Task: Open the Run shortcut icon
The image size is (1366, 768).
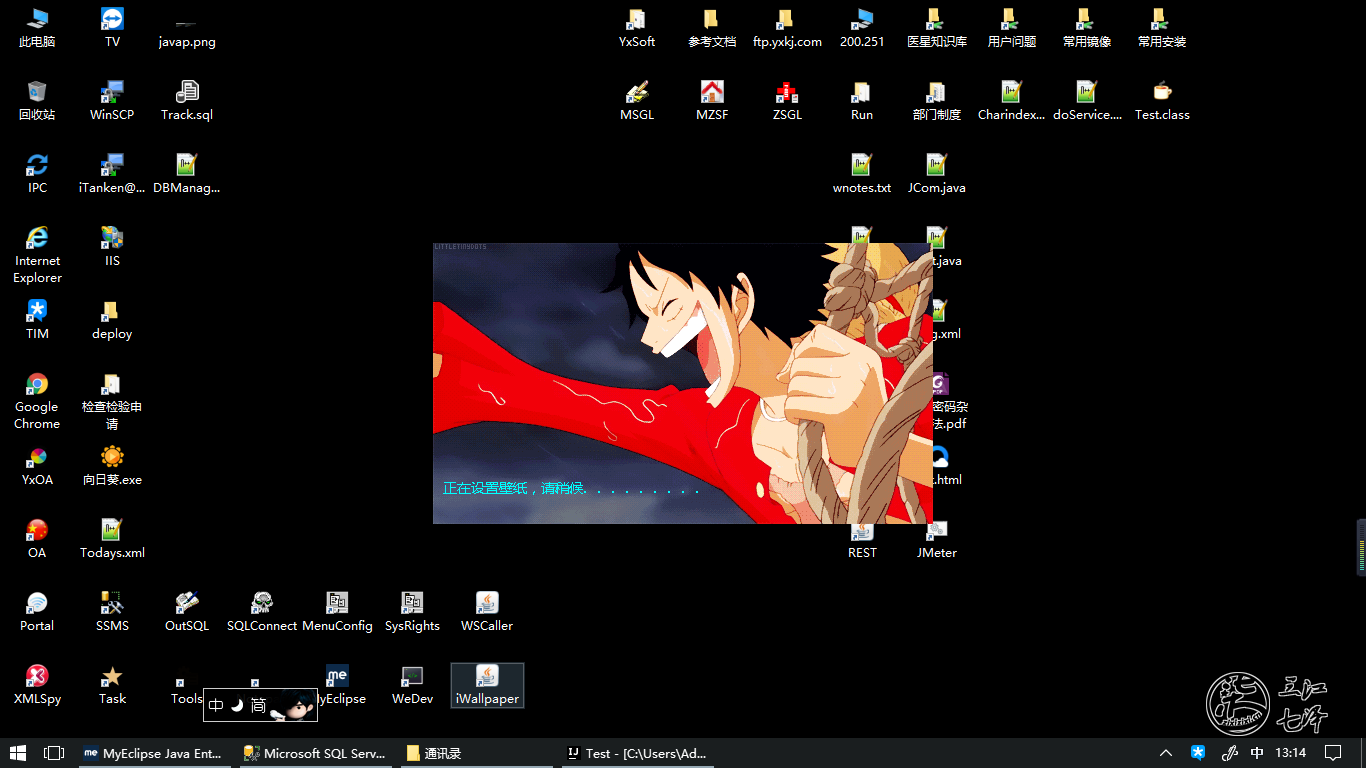Action: pyautogui.click(x=862, y=101)
